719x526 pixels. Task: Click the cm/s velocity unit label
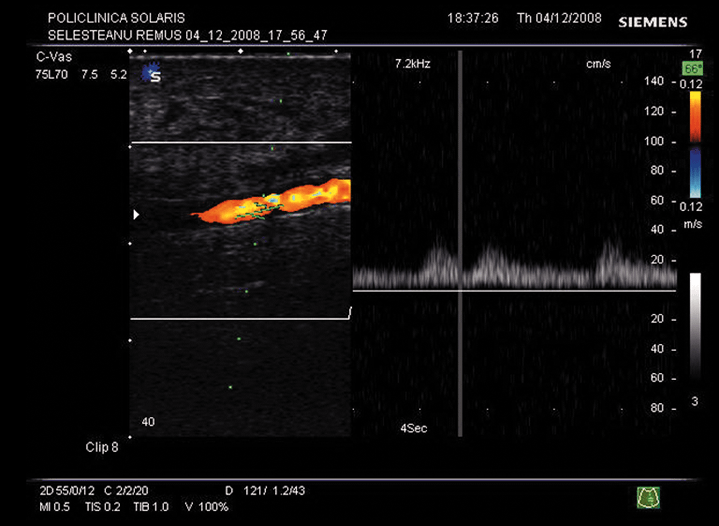(x=599, y=63)
